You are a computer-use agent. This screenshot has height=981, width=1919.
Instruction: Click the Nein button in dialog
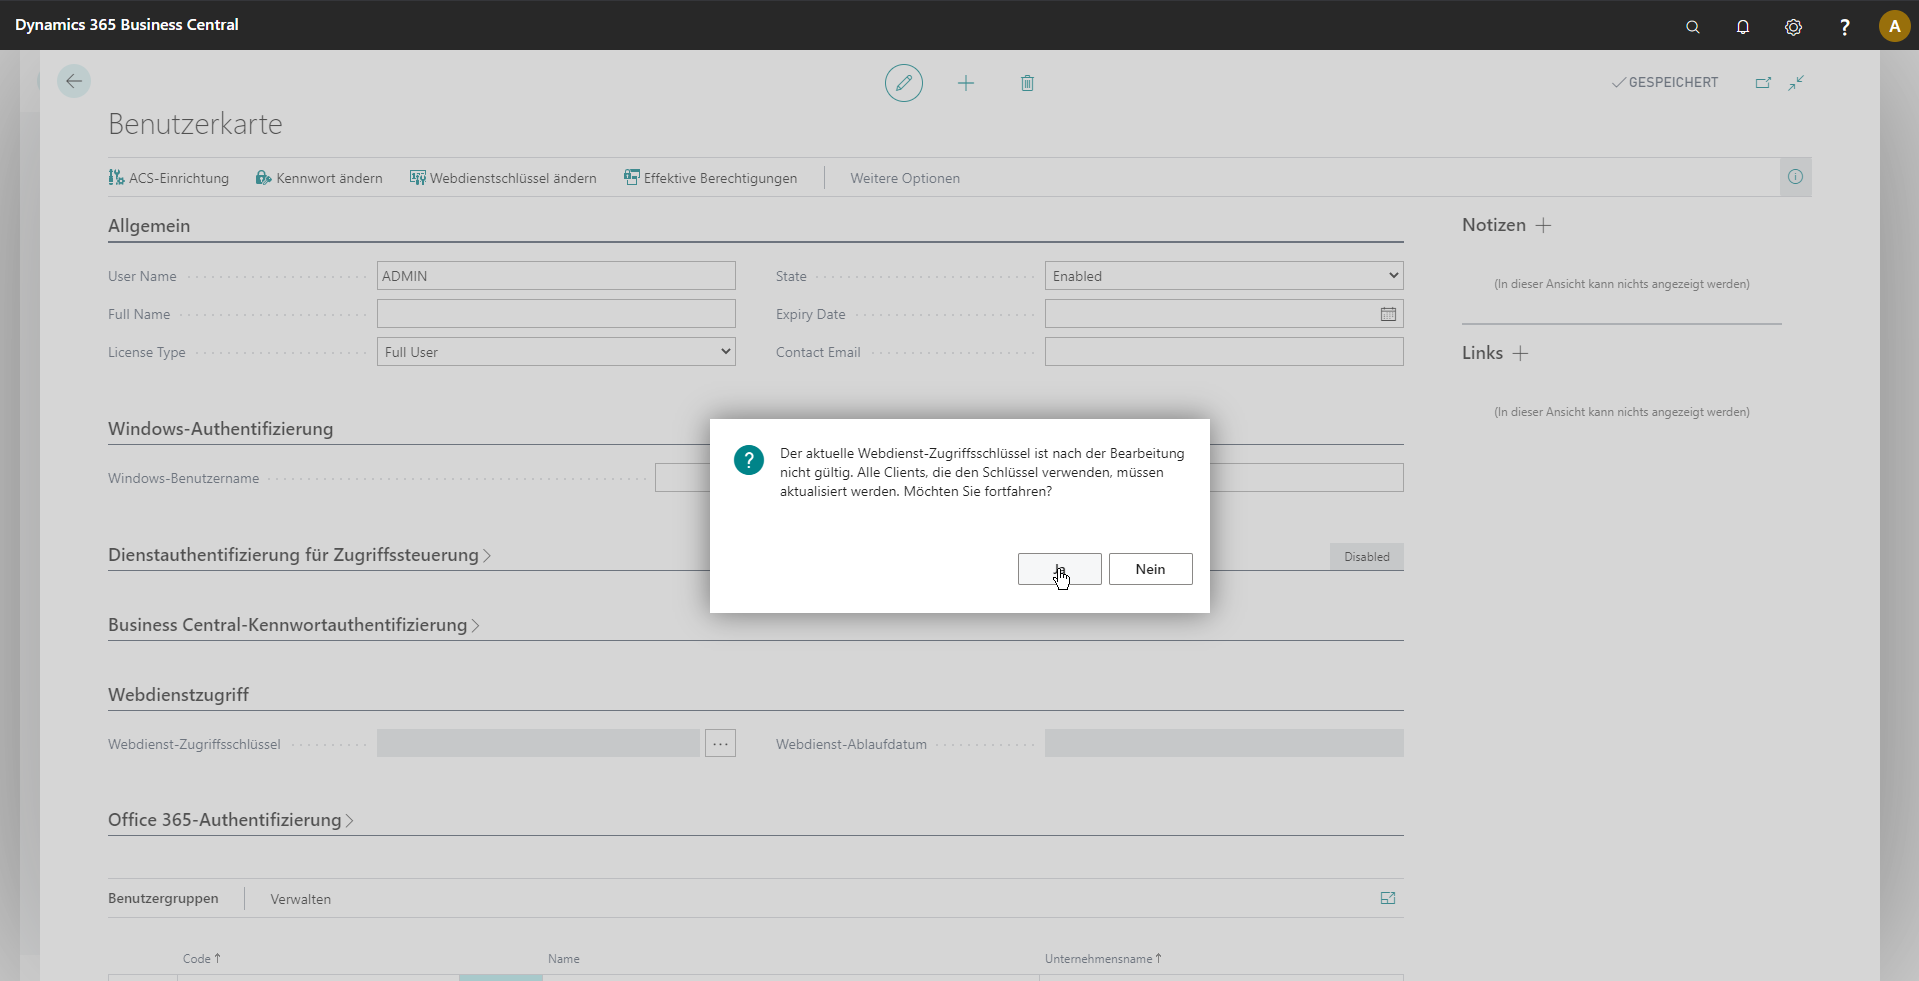click(1150, 569)
